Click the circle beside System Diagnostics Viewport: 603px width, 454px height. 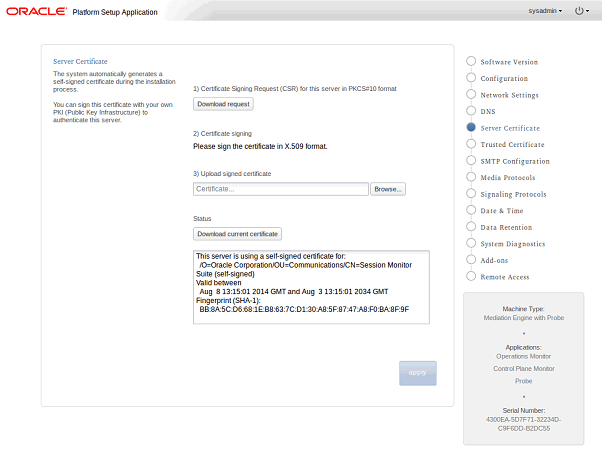pyautogui.click(x=471, y=243)
